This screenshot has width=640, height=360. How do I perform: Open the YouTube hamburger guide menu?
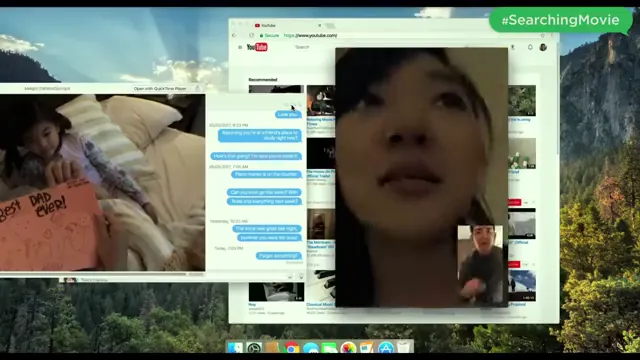click(240, 47)
